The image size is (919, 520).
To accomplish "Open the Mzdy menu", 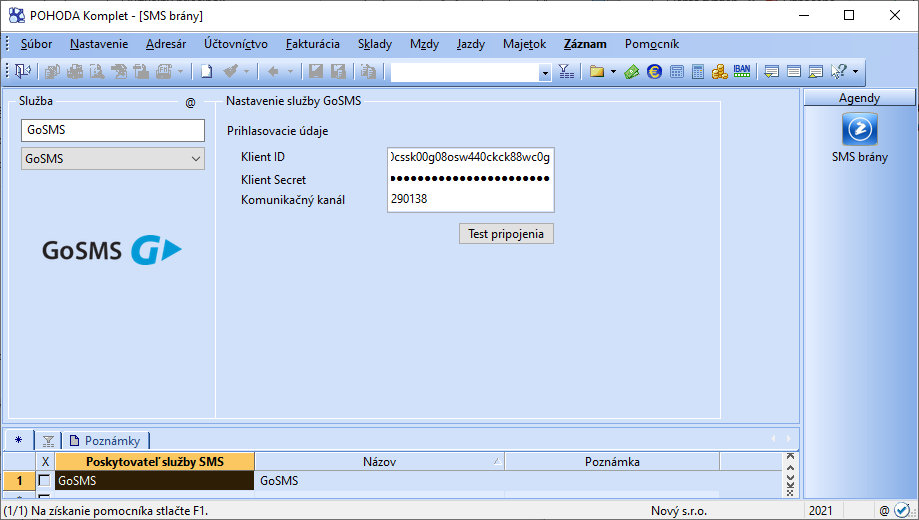I will pos(424,44).
